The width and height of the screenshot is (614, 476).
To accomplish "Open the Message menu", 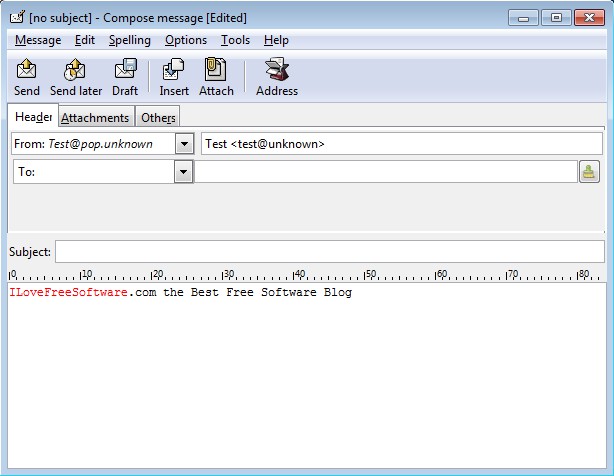I will point(38,40).
